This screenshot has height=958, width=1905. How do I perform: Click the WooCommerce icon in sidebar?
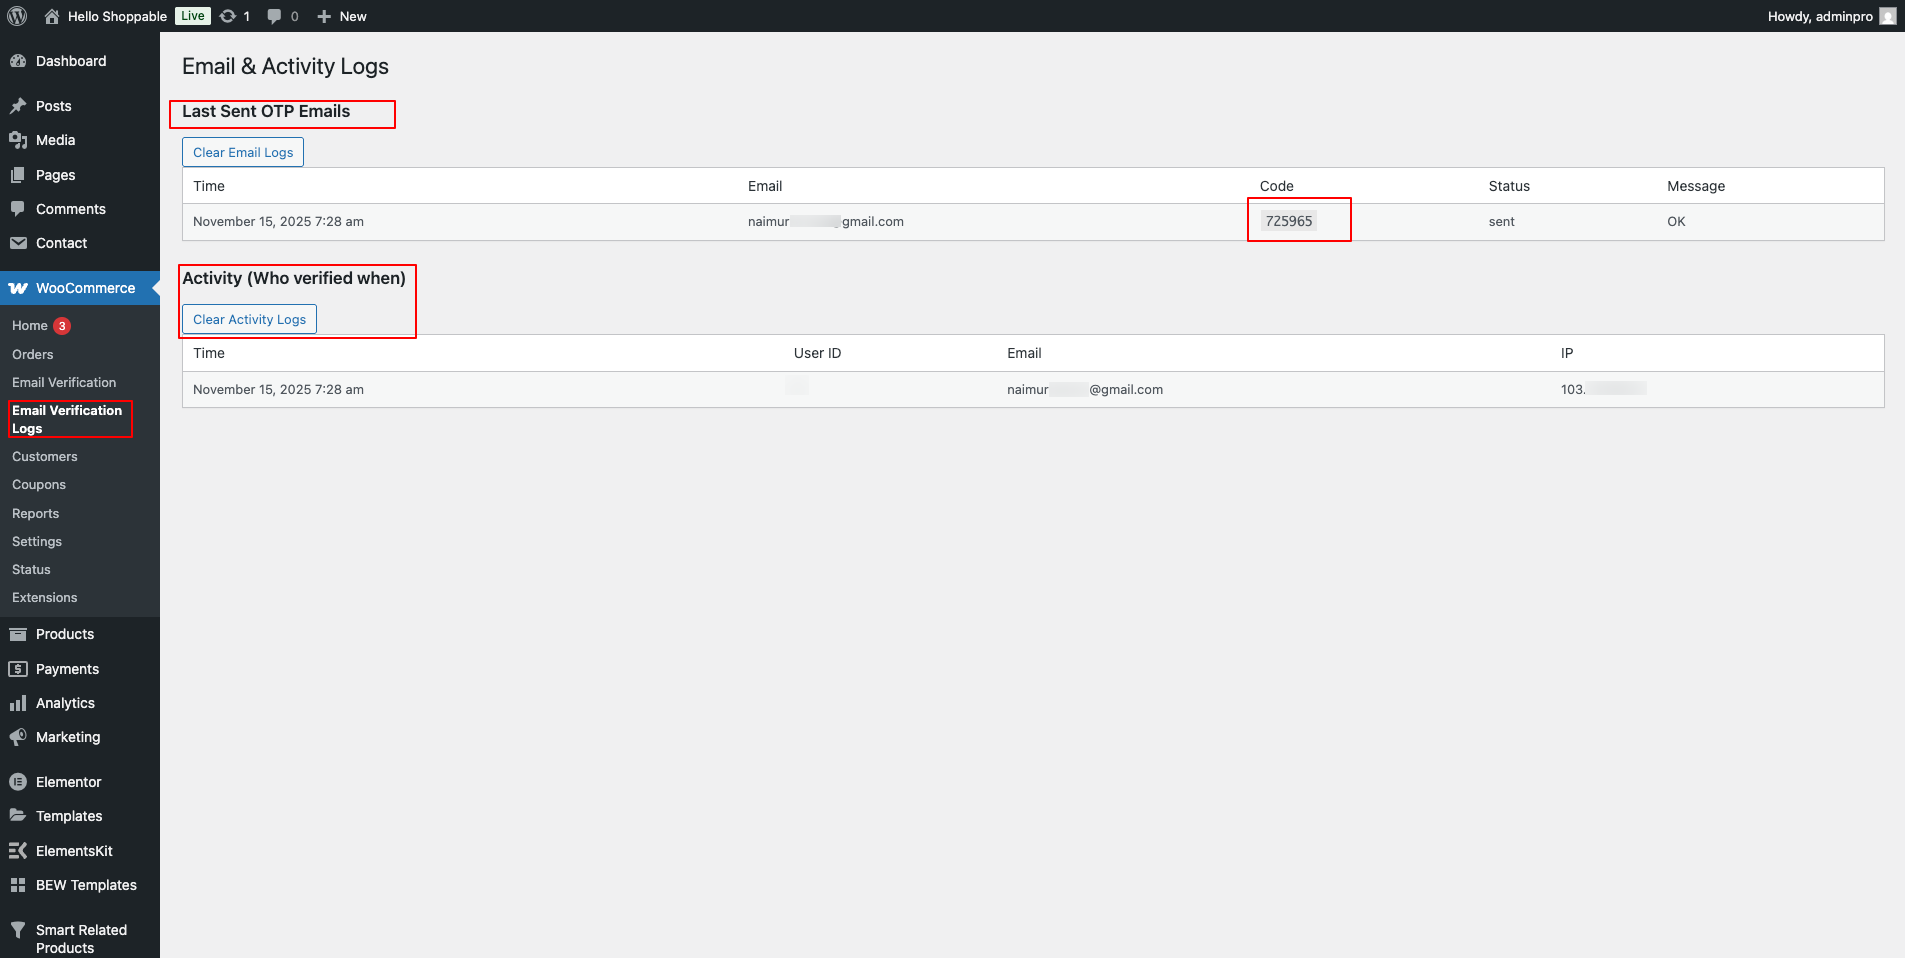(x=18, y=288)
